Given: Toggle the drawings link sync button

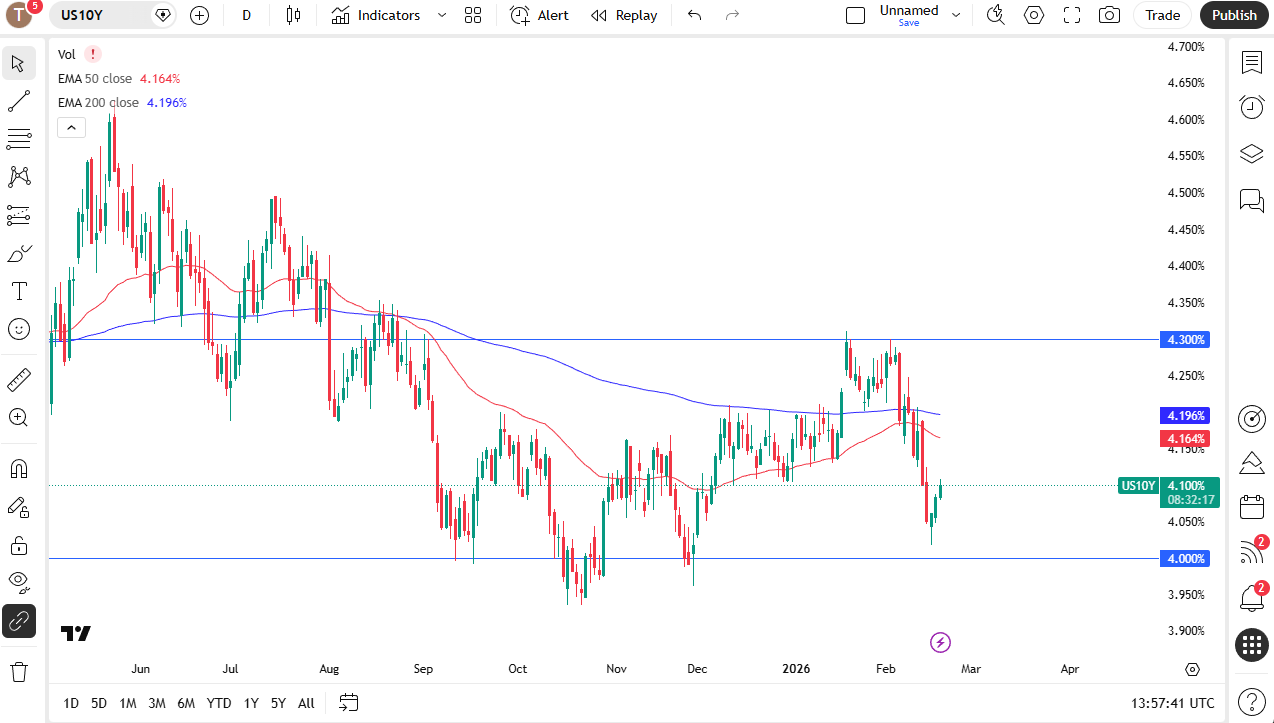Looking at the screenshot, I should coord(18,621).
